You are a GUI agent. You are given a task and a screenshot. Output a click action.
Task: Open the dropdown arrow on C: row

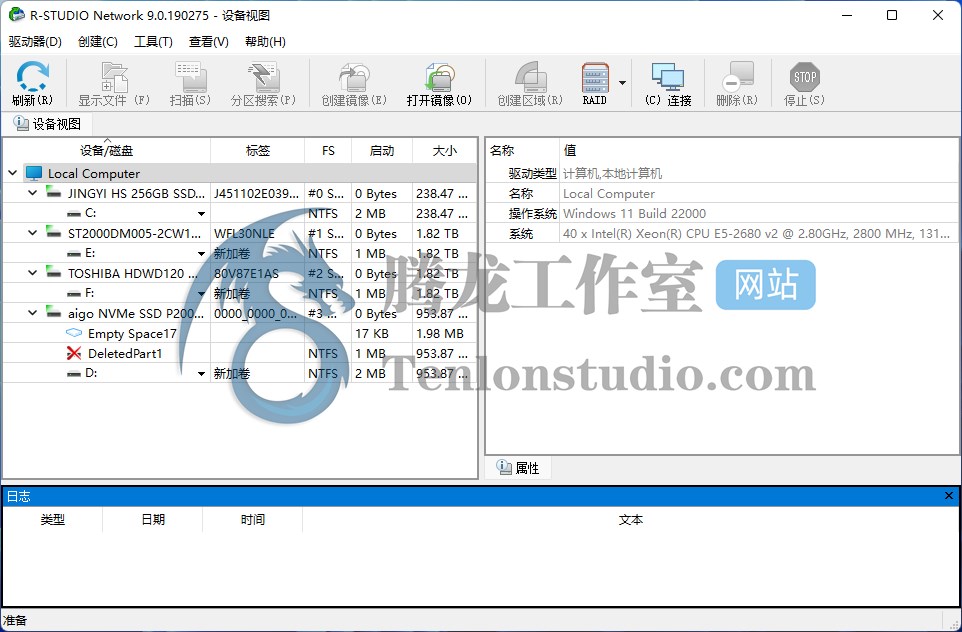[201, 214]
